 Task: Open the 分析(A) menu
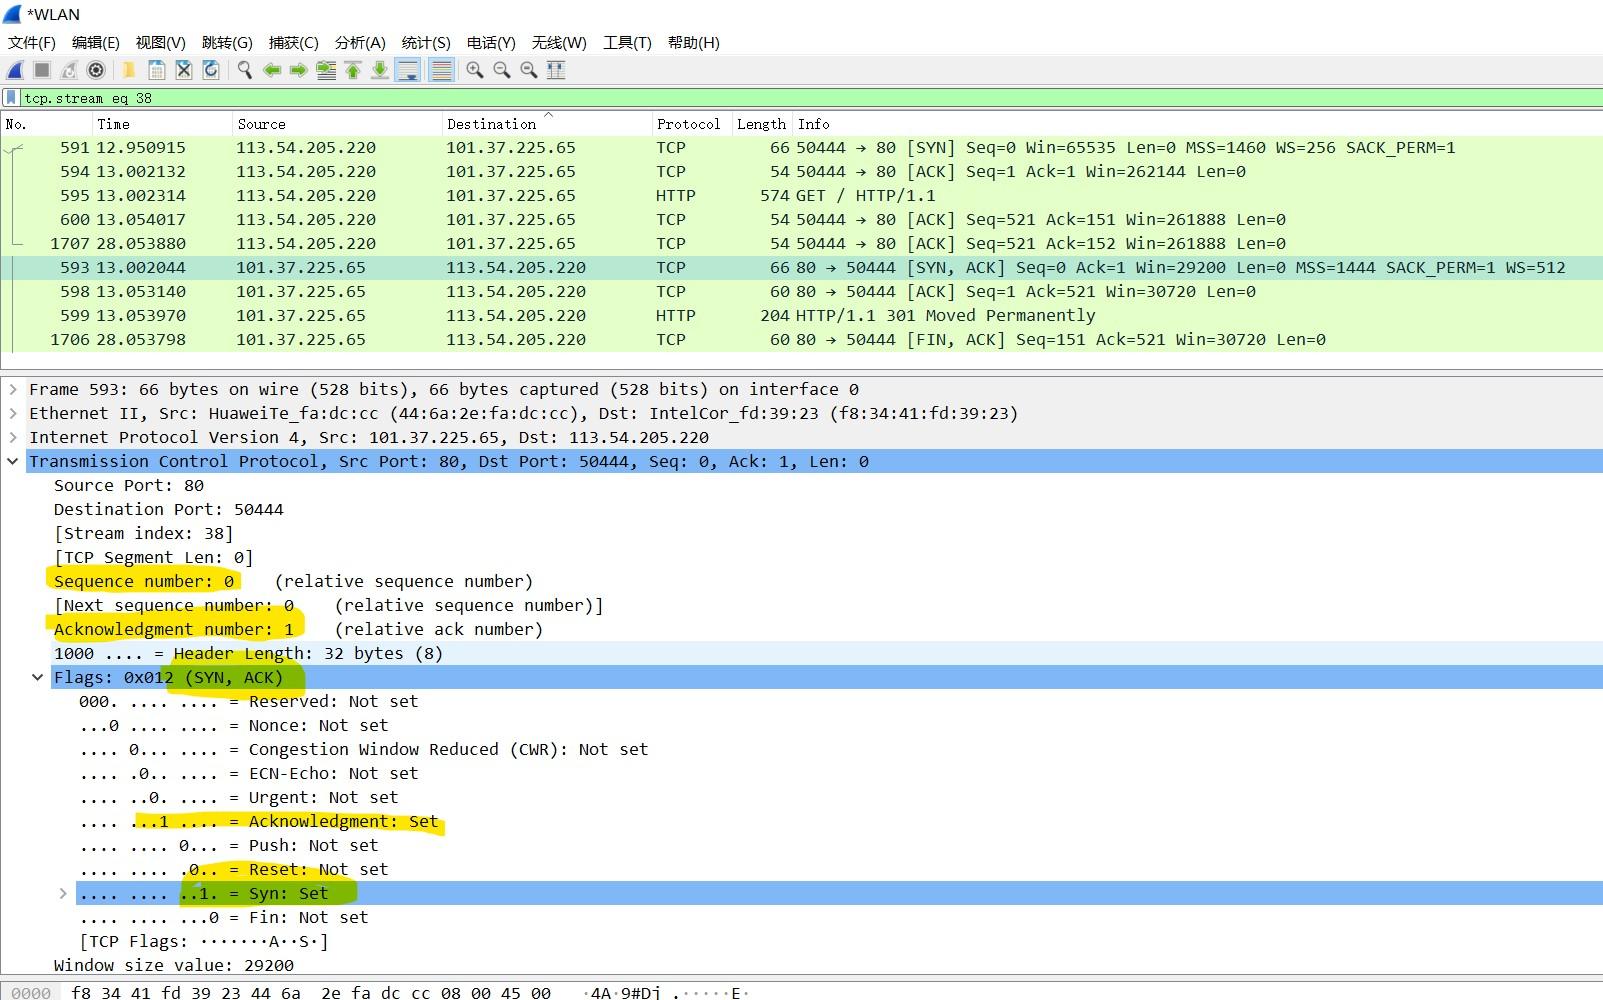(x=360, y=42)
